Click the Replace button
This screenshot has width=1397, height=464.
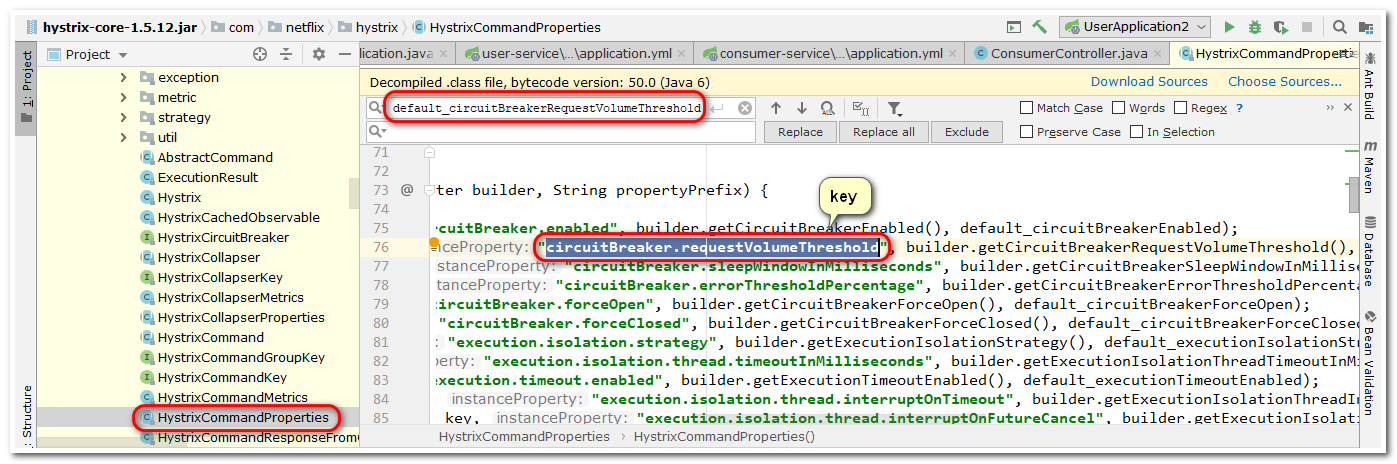(x=800, y=132)
